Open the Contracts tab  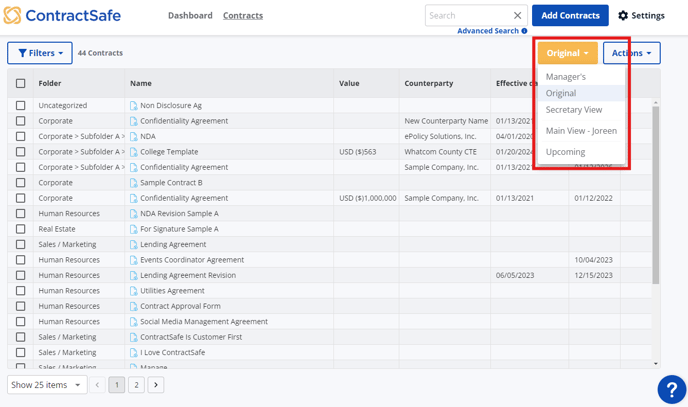(243, 15)
